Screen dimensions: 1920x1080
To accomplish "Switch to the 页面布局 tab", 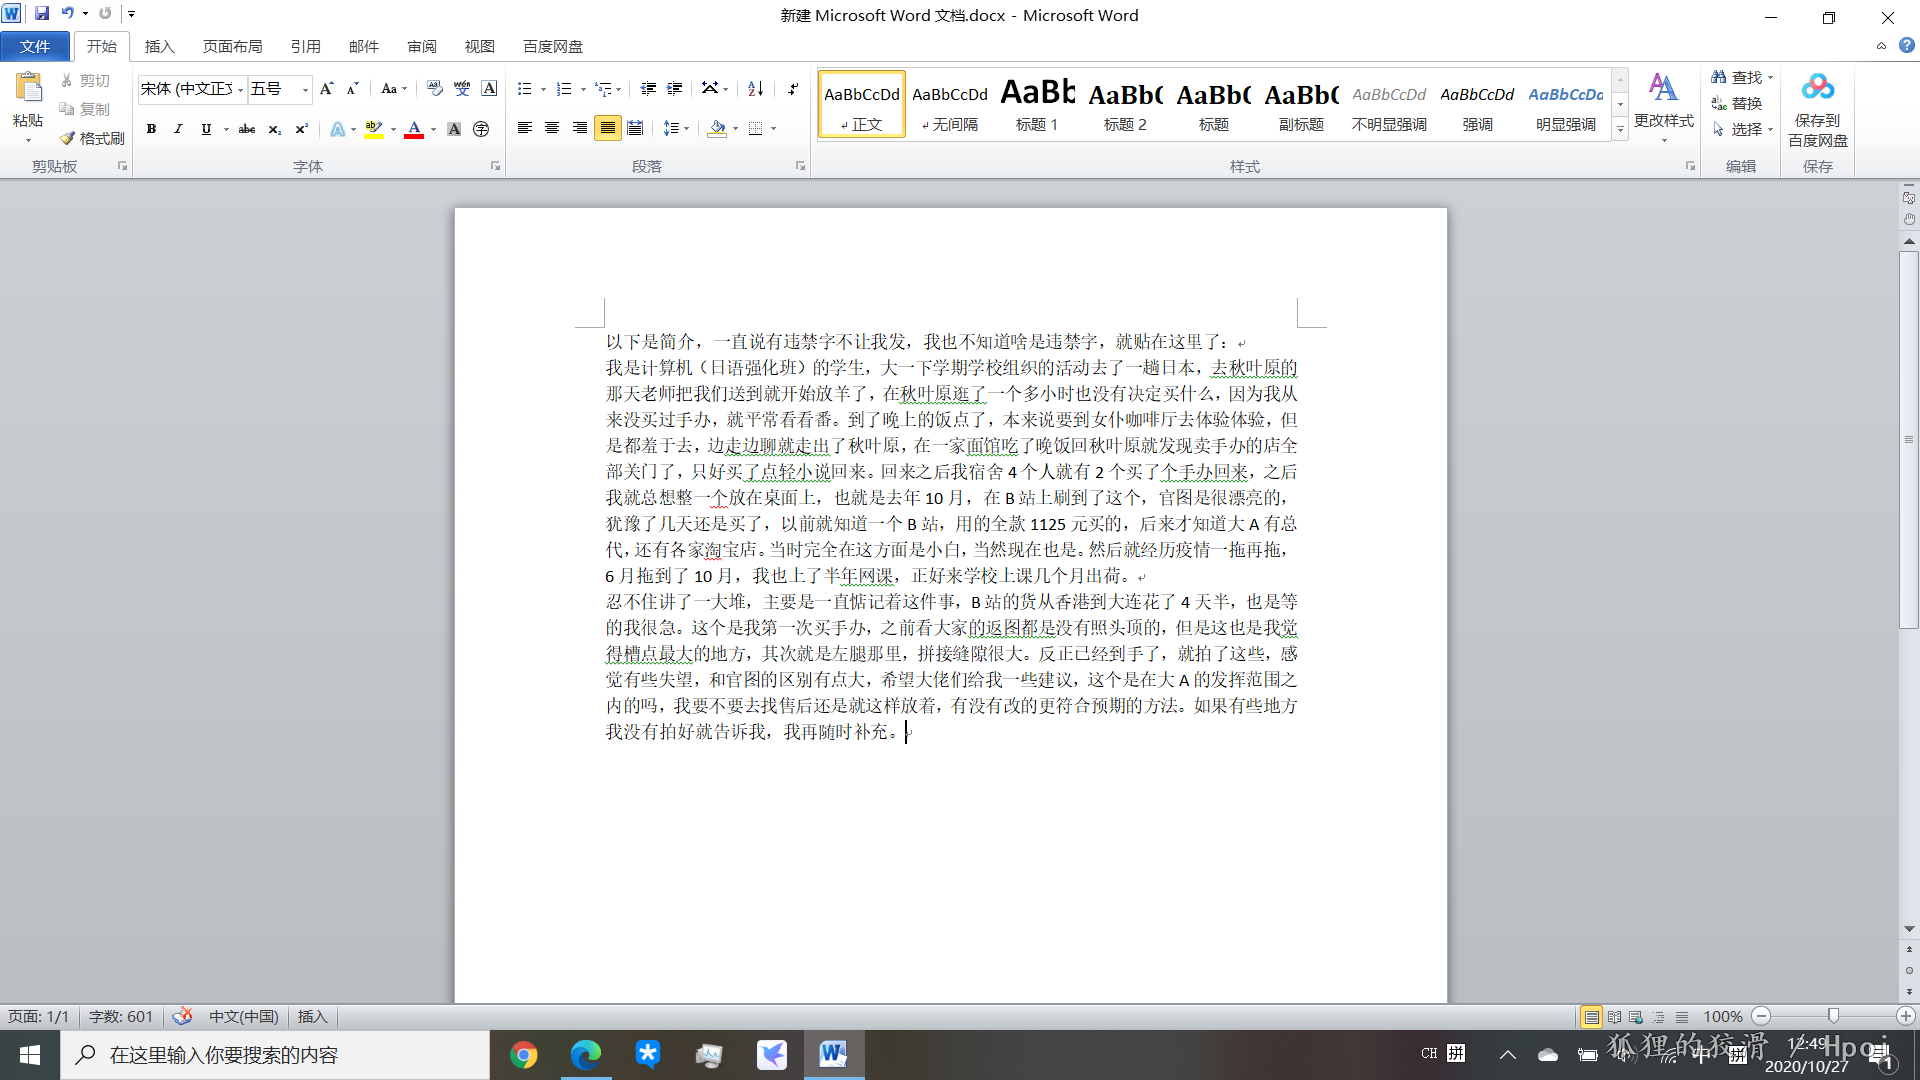I will (x=232, y=47).
